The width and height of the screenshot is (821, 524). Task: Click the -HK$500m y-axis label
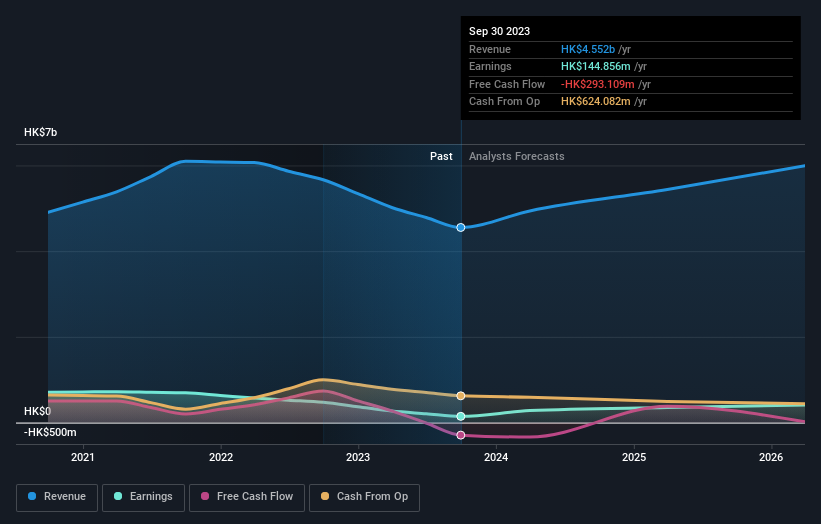(50, 432)
